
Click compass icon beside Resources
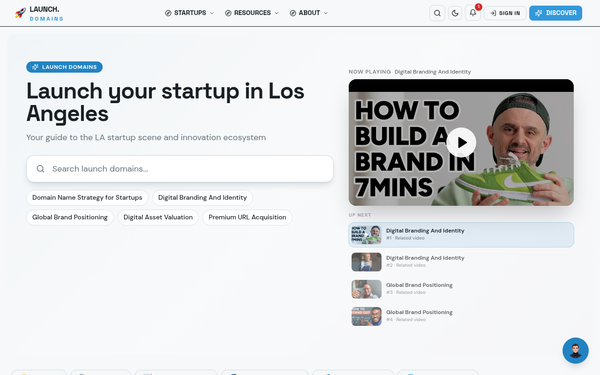pyautogui.click(x=228, y=13)
